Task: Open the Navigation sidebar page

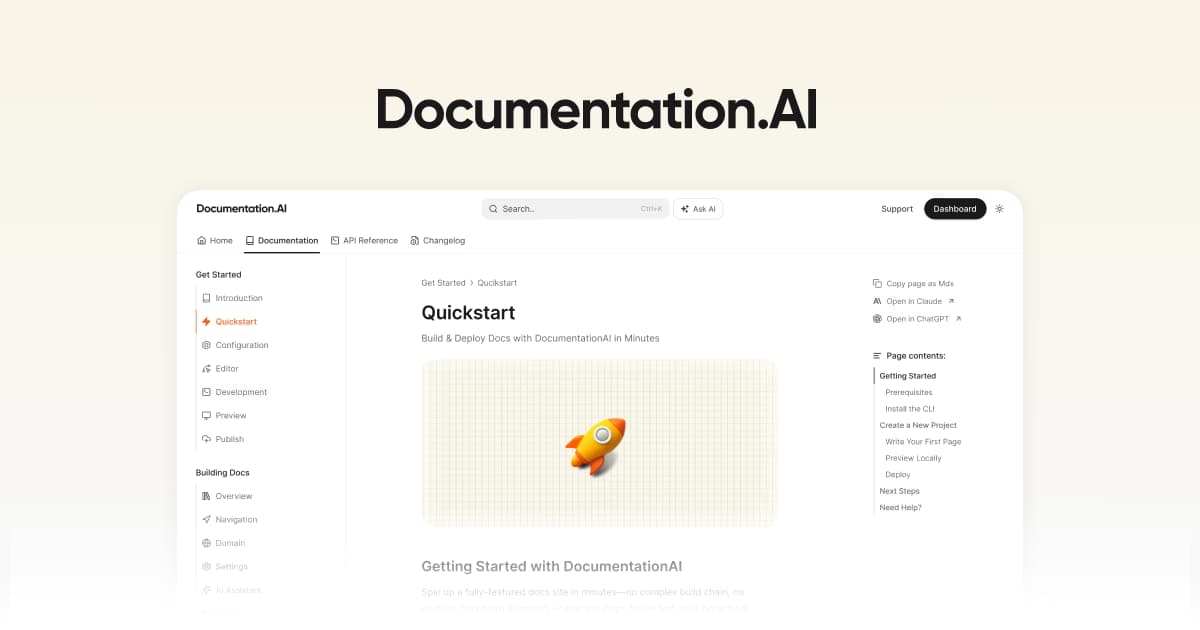Action: click(x=236, y=520)
